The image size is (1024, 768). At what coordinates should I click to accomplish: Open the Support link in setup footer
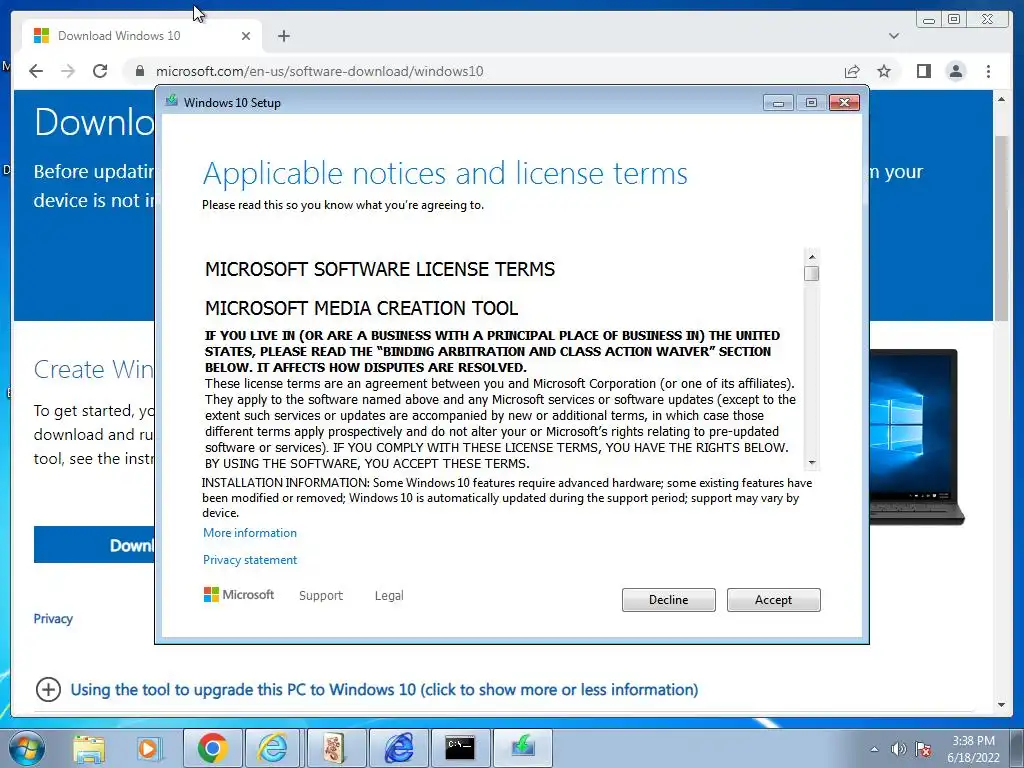pos(321,596)
